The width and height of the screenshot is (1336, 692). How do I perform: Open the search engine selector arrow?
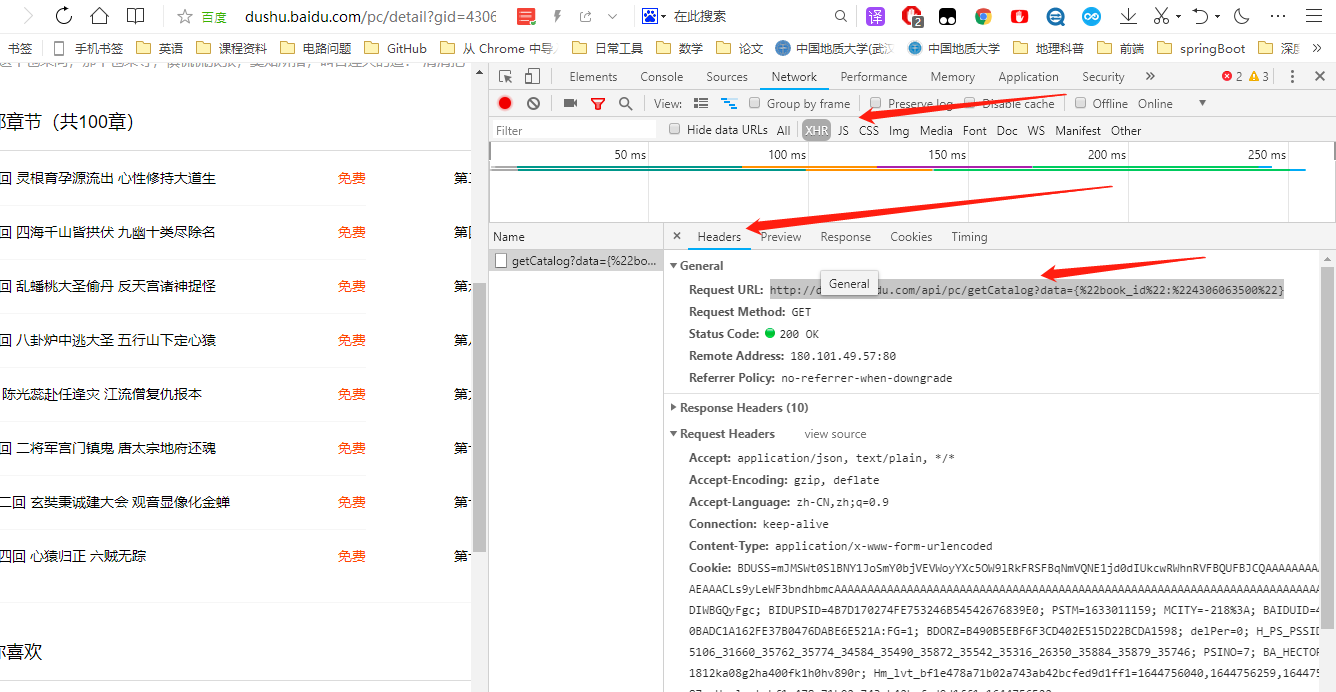tap(664, 17)
